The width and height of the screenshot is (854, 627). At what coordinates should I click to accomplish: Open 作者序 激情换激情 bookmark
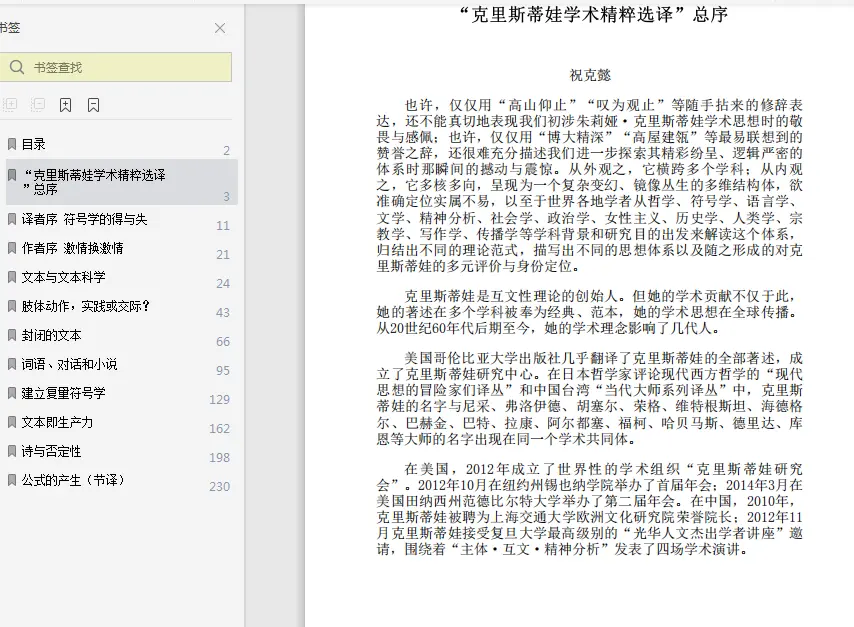click(x=72, y=248)
